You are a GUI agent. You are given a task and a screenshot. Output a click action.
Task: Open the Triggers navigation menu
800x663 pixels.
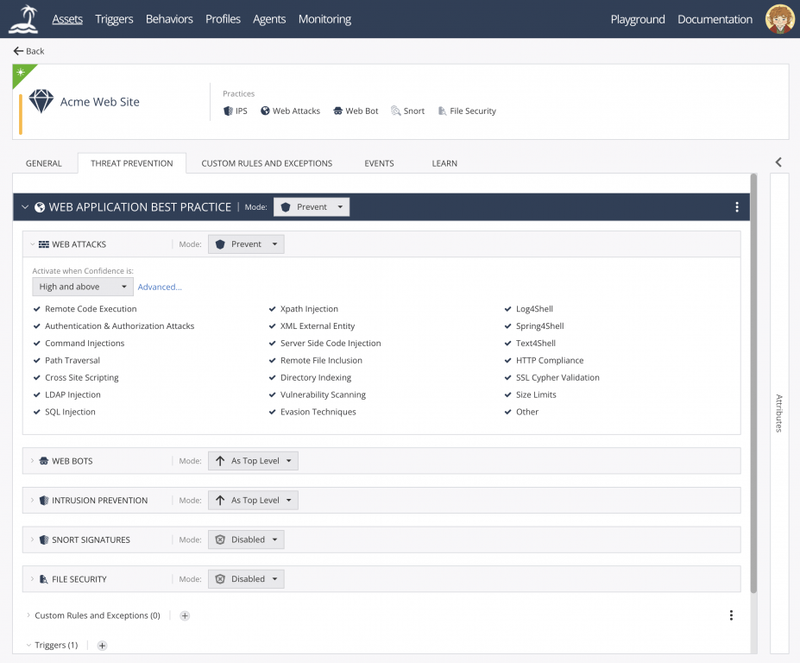114,19
